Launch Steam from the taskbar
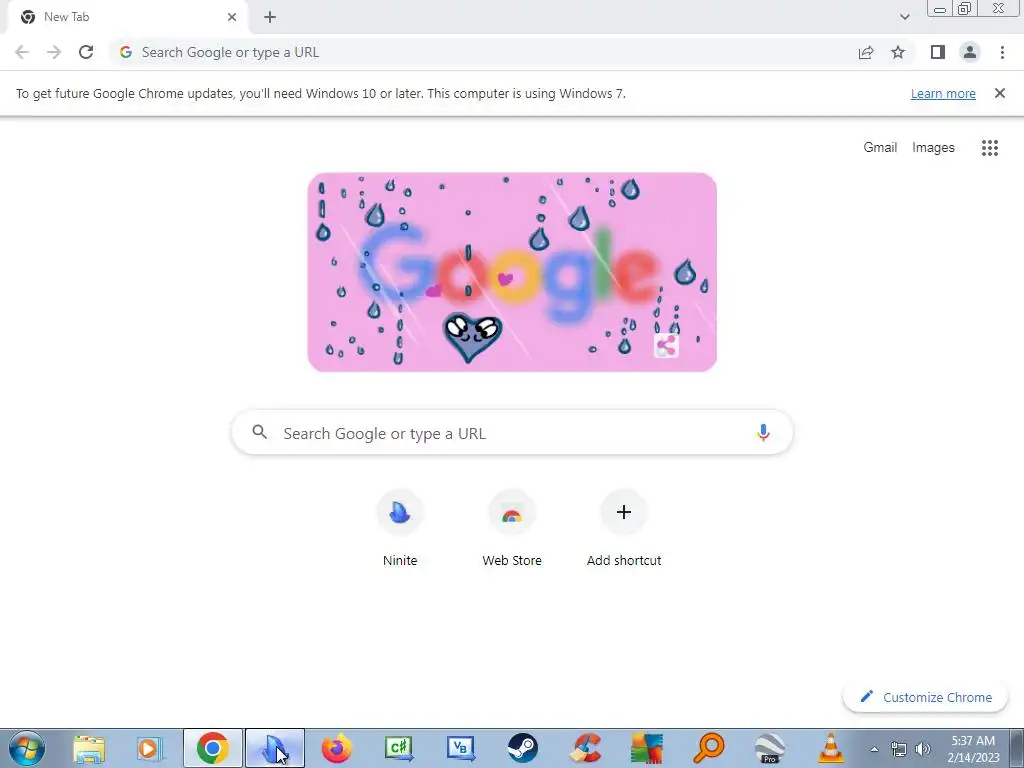Viewport: 1024px width, 768px height. click(x=522, y=748)
